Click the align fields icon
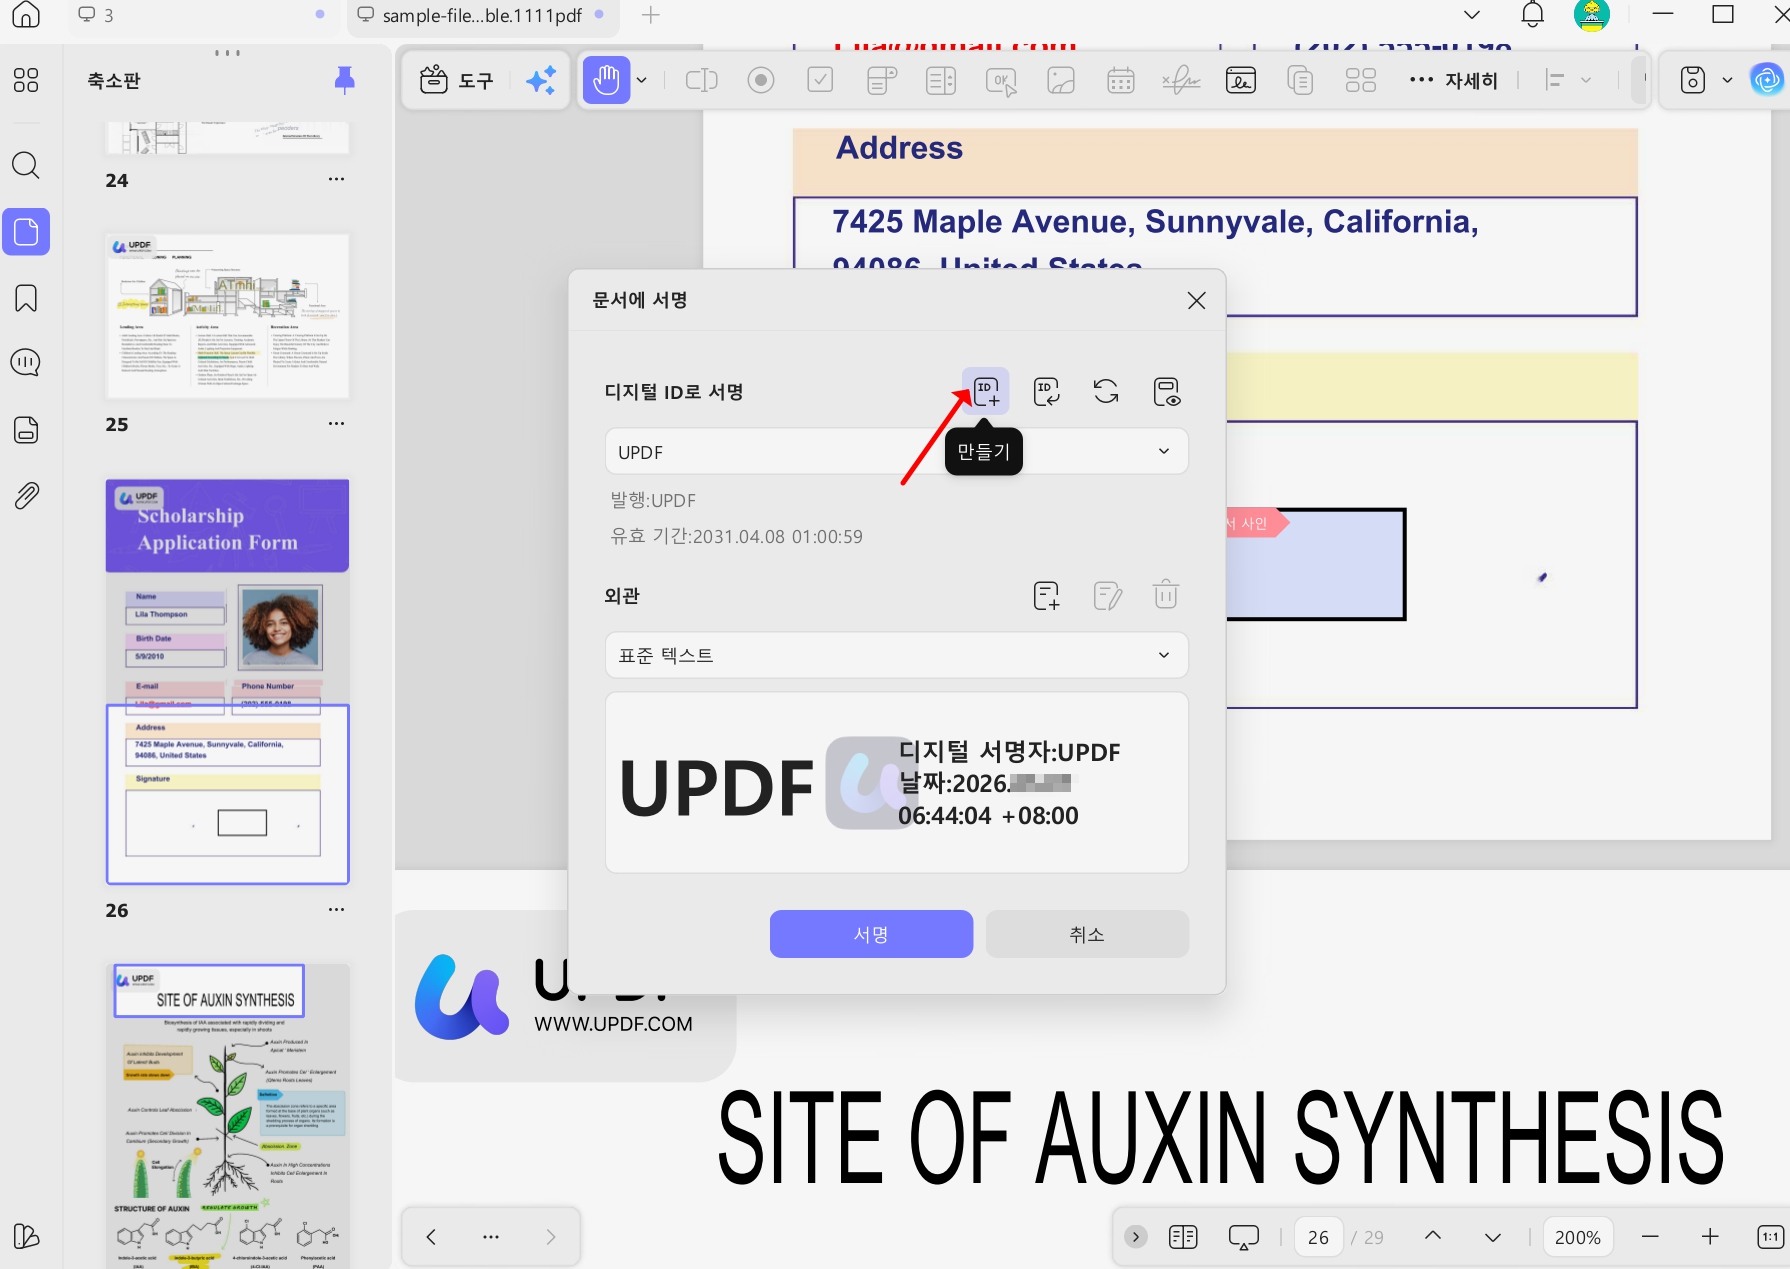The image size is (1790, 1269). click(x=1555, y=80)
